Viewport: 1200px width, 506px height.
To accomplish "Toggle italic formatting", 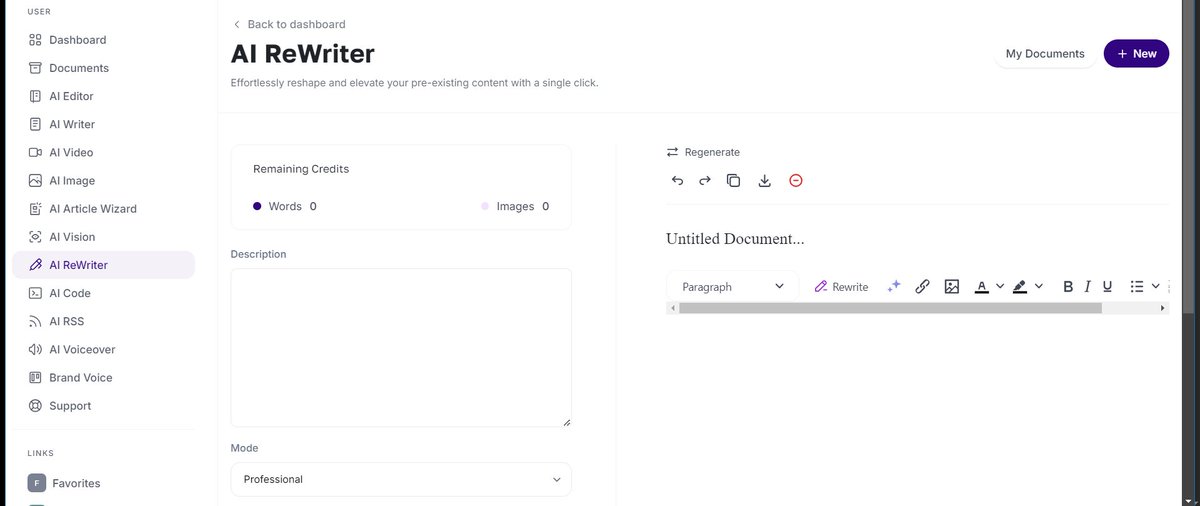I will [x=1088, y=286].
